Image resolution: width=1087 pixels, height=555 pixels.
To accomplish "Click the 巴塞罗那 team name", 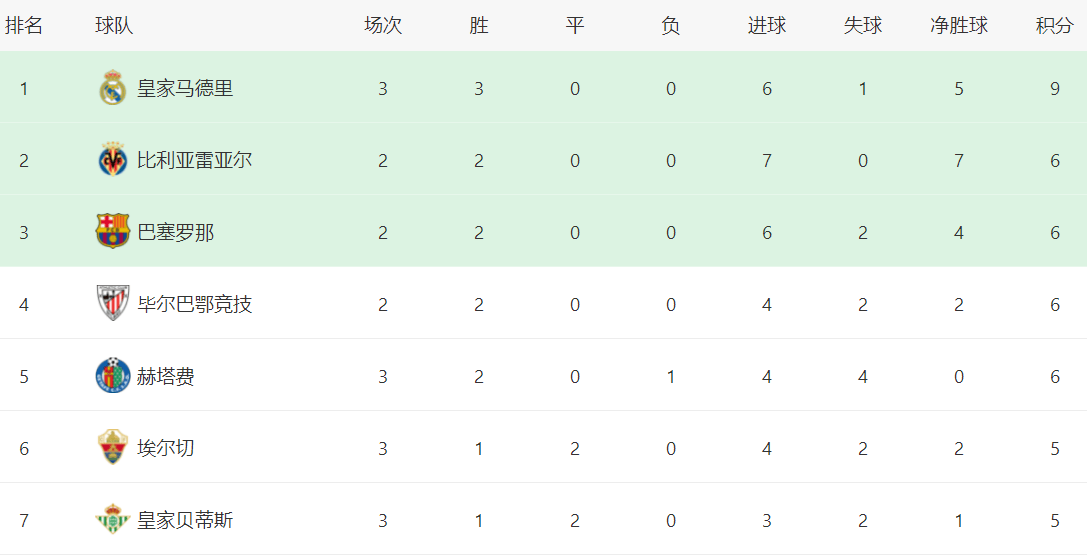I will (175, 232).
